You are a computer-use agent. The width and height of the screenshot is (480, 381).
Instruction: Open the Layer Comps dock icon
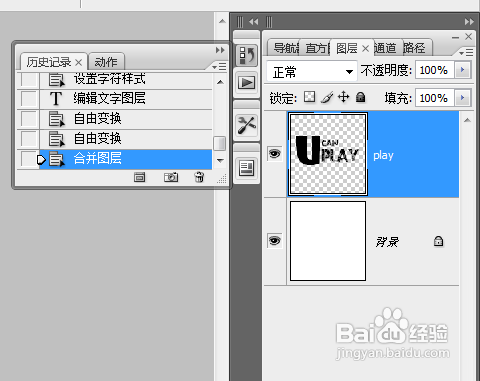(x=247, y=168)
